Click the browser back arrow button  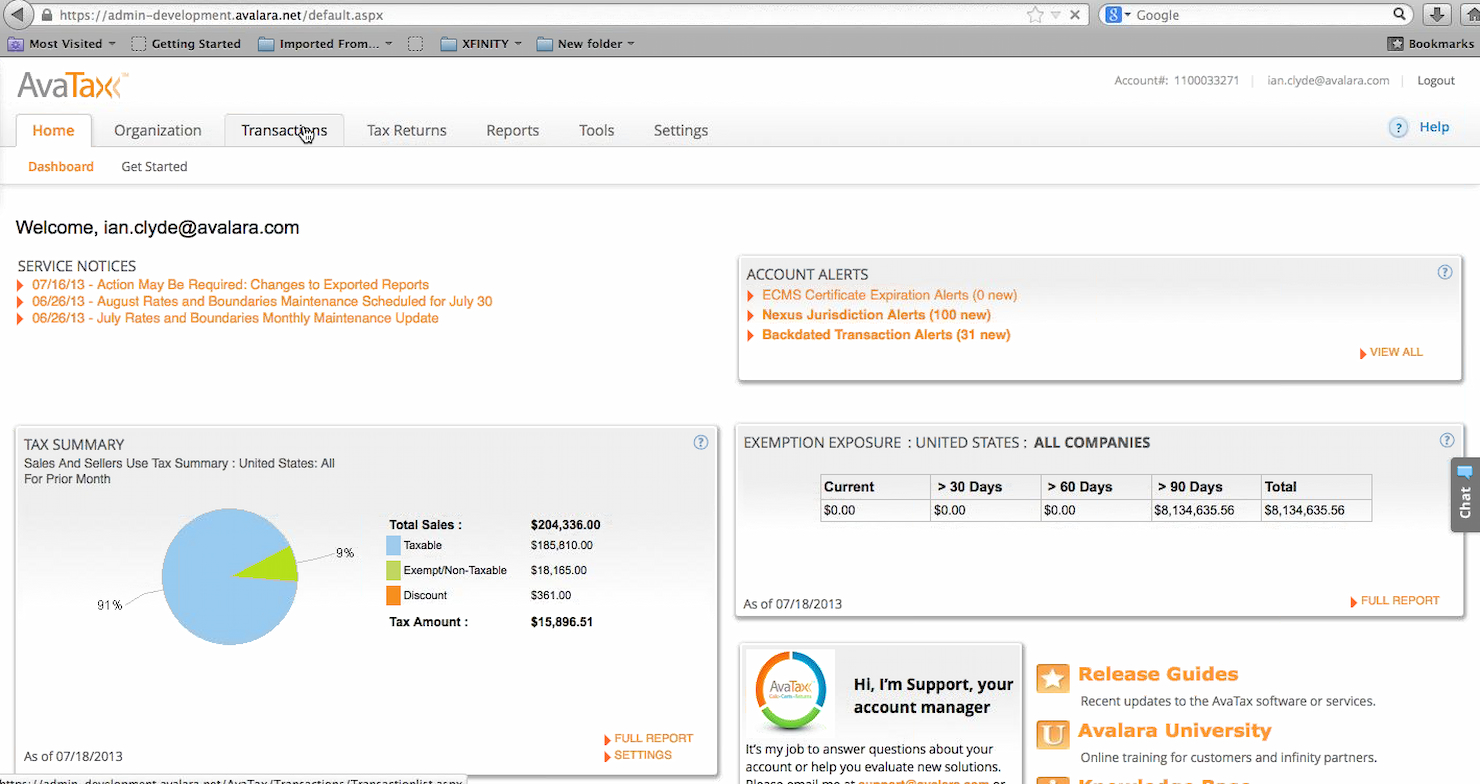point(18,15)
